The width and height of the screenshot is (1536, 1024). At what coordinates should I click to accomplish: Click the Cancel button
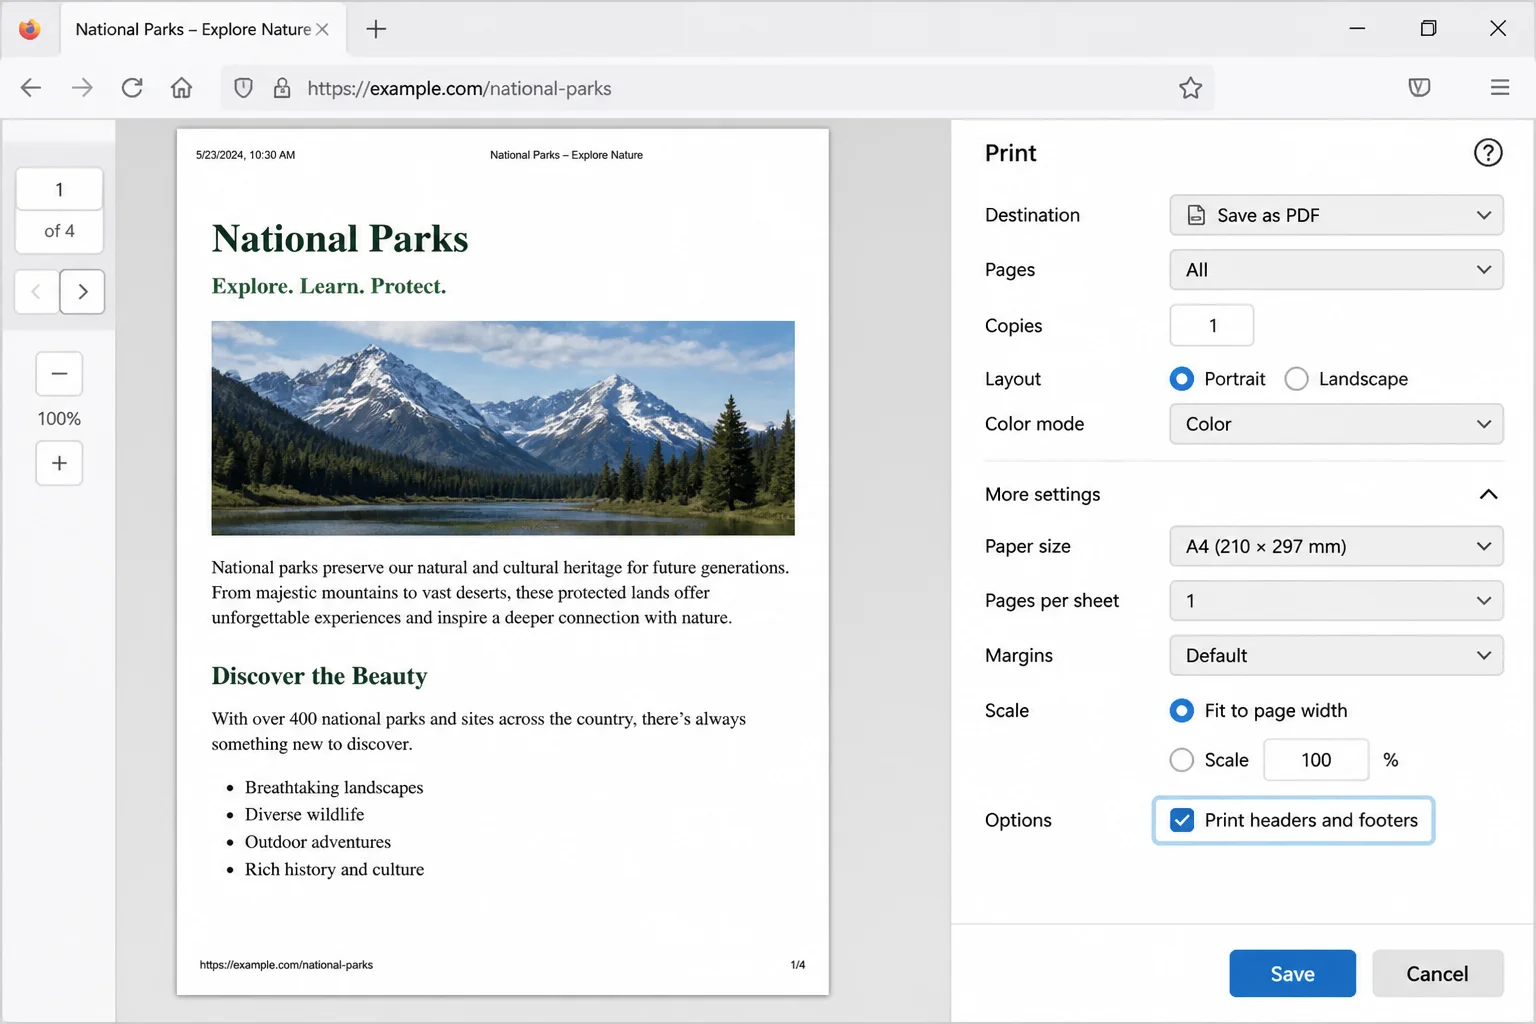pyautogui.click(x=1437, y=974)
